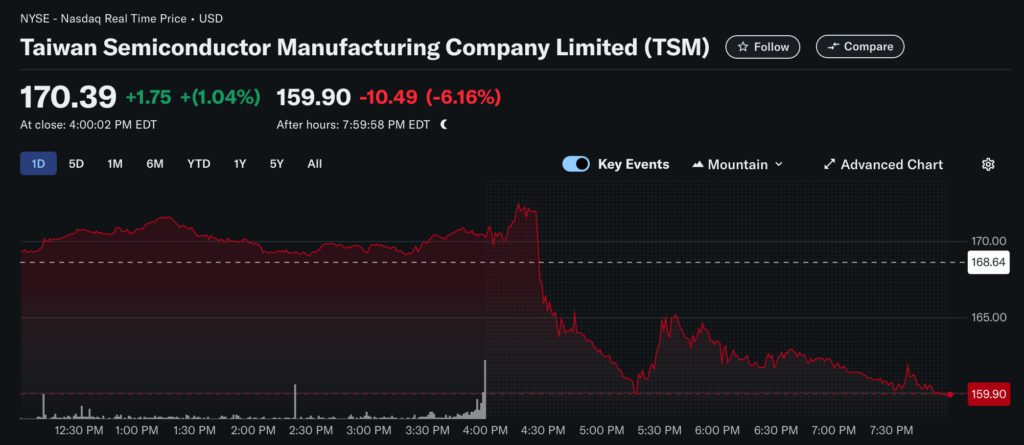Screen dimensions: 1024x445
Task: Click the Key Events label text
Action: tap(633, 164)
